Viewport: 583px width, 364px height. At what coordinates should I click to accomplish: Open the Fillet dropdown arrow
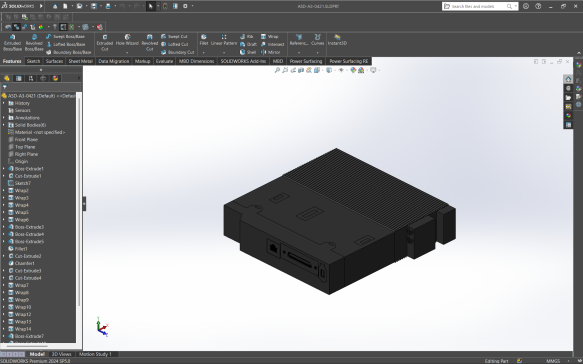pyautogui.click(x=204, y=53)
